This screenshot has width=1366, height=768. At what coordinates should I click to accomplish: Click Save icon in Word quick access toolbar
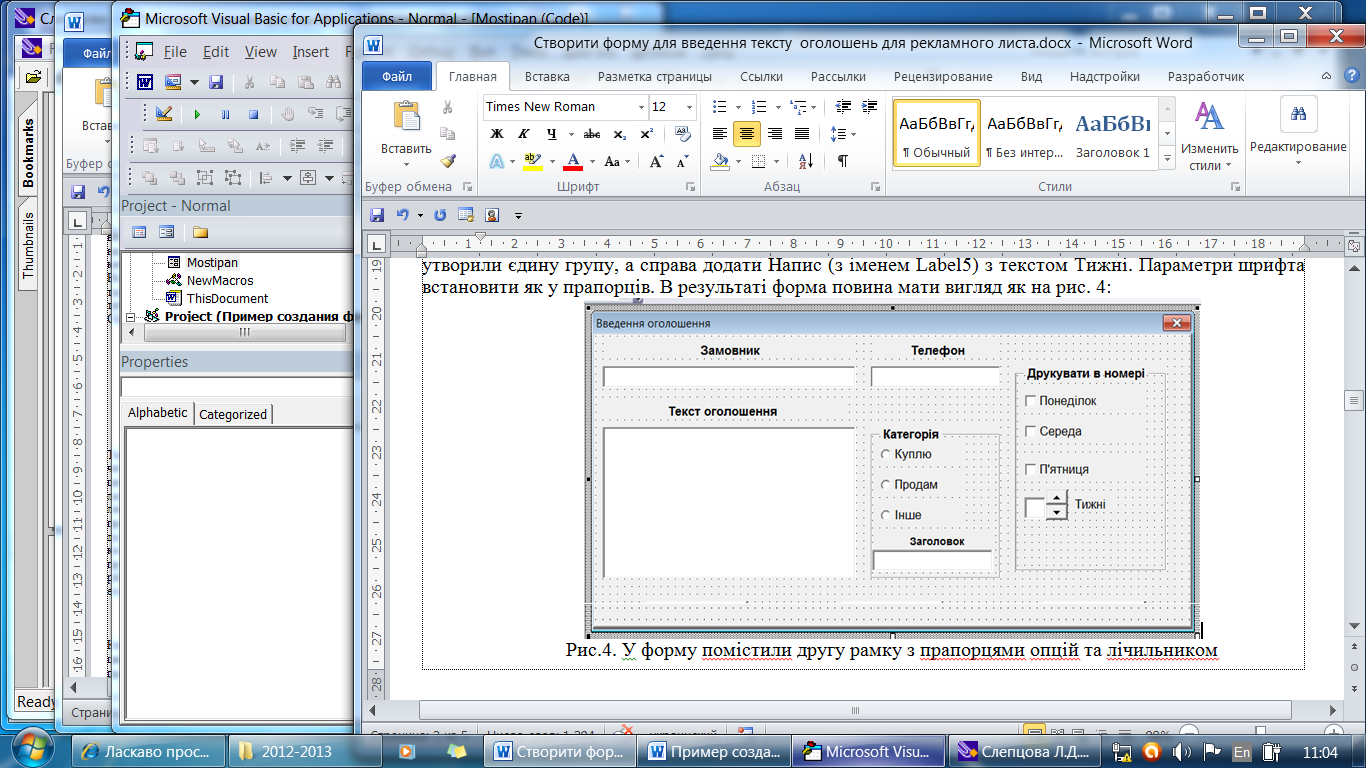[x=377, y=215]
